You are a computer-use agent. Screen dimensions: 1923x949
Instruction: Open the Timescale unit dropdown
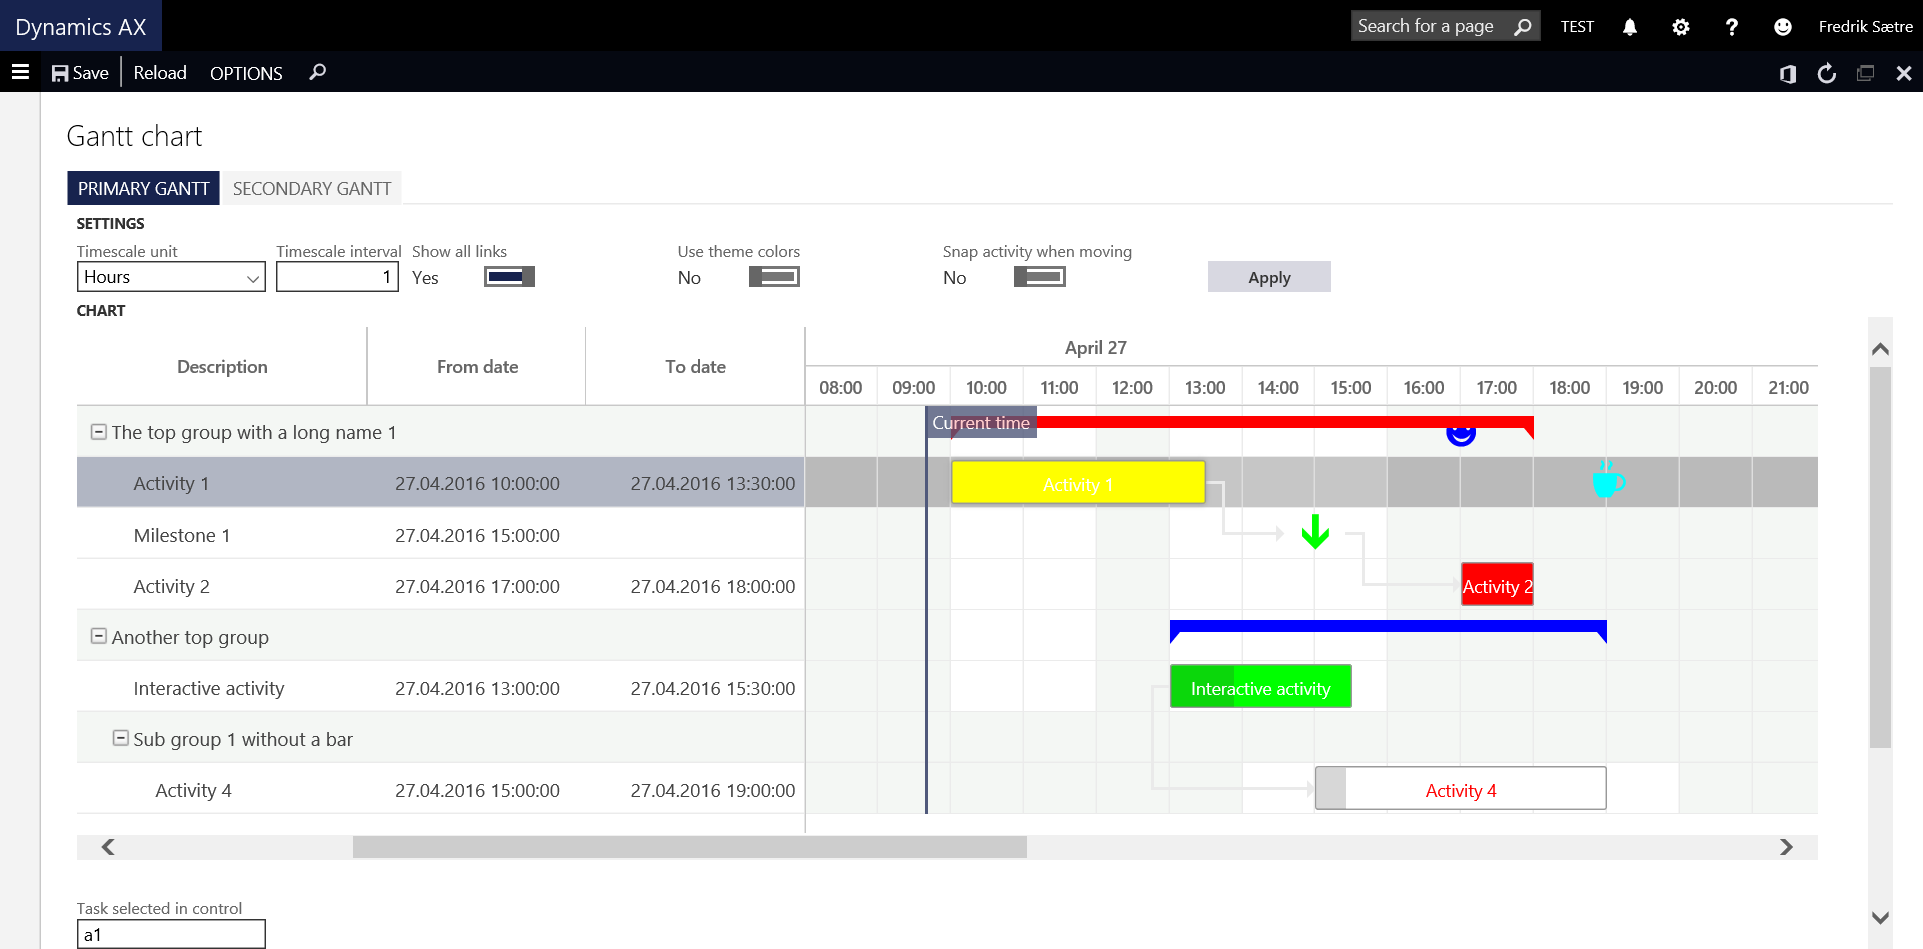pos(171,277)
